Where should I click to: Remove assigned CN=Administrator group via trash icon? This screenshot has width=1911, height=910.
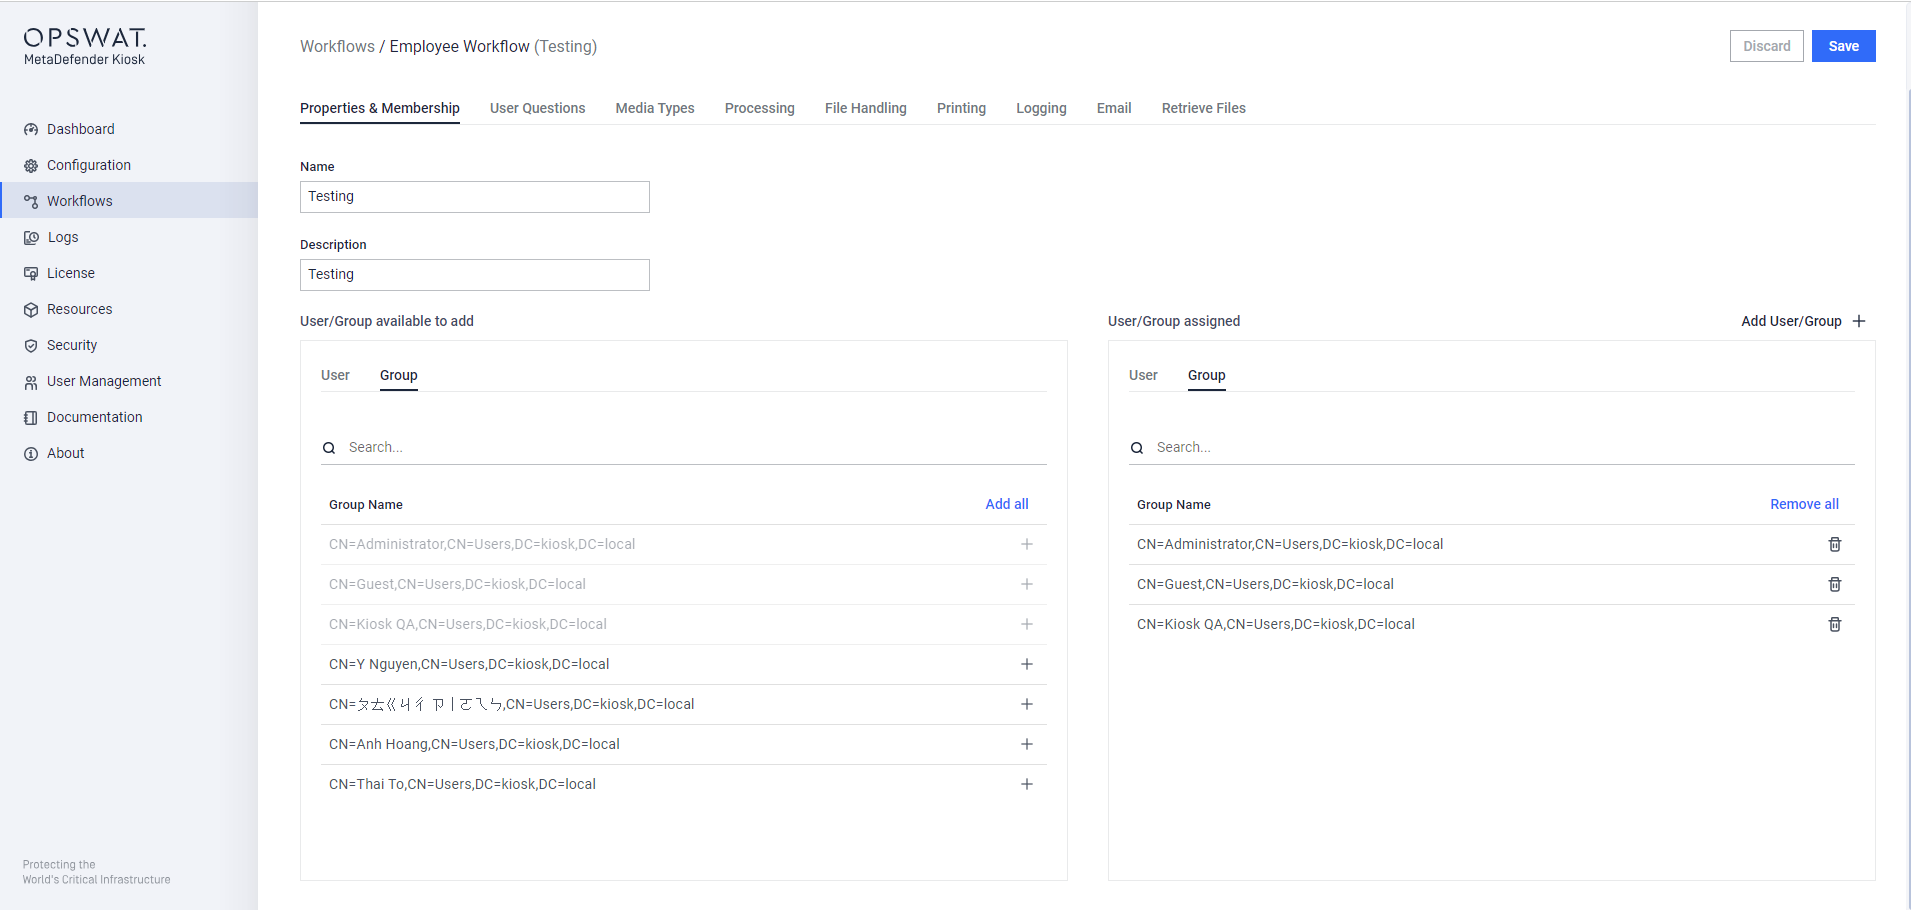1835,544
